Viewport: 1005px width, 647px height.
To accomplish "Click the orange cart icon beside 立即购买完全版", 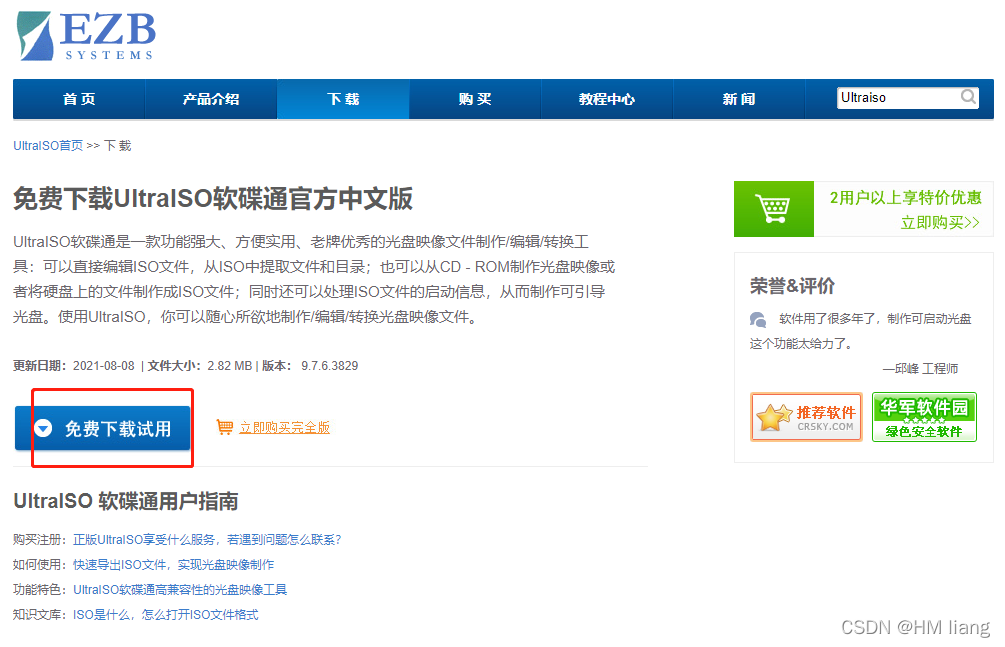I will (x=225, y=427).
